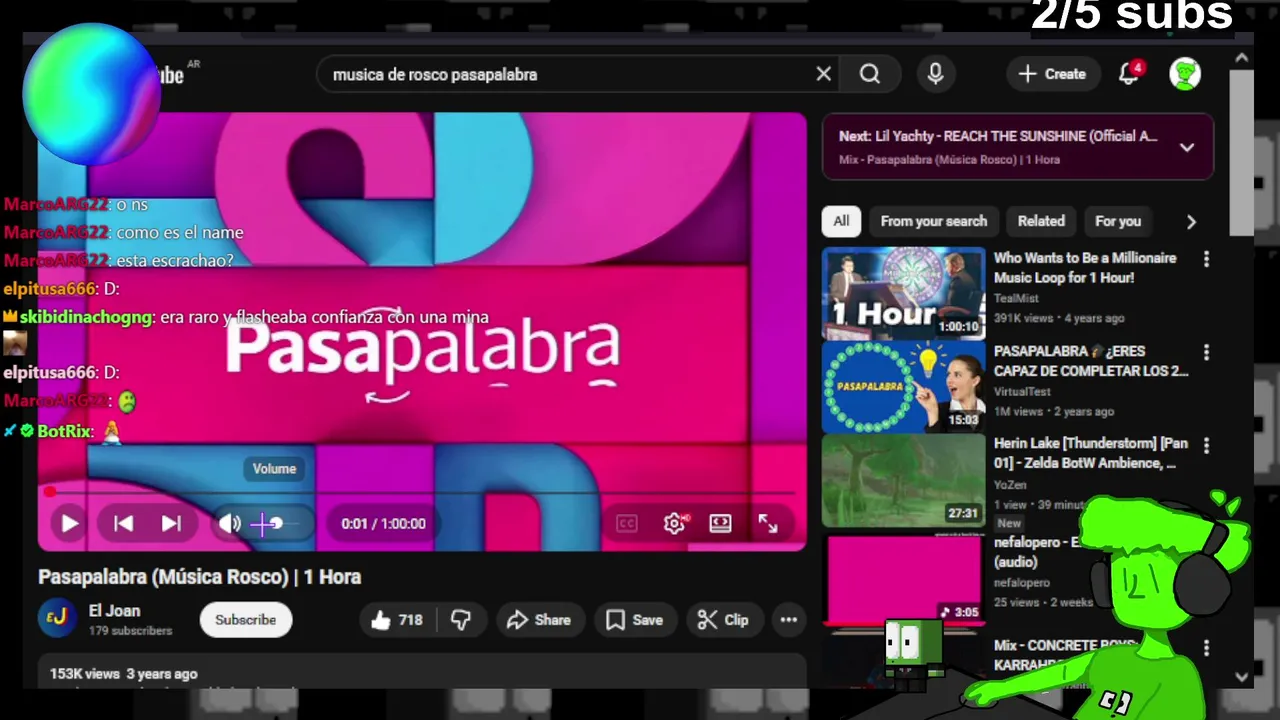Skip to next video in player
Screen dimensions: 1280x720
[171, 523]
